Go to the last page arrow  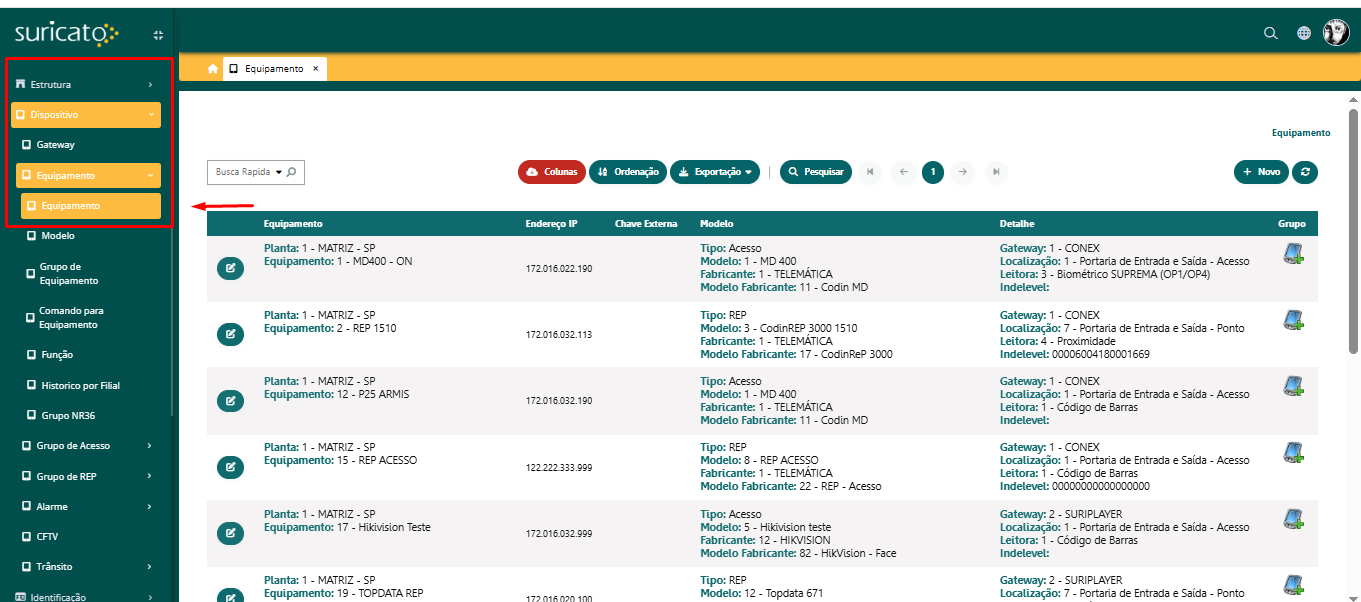[995, 172]
